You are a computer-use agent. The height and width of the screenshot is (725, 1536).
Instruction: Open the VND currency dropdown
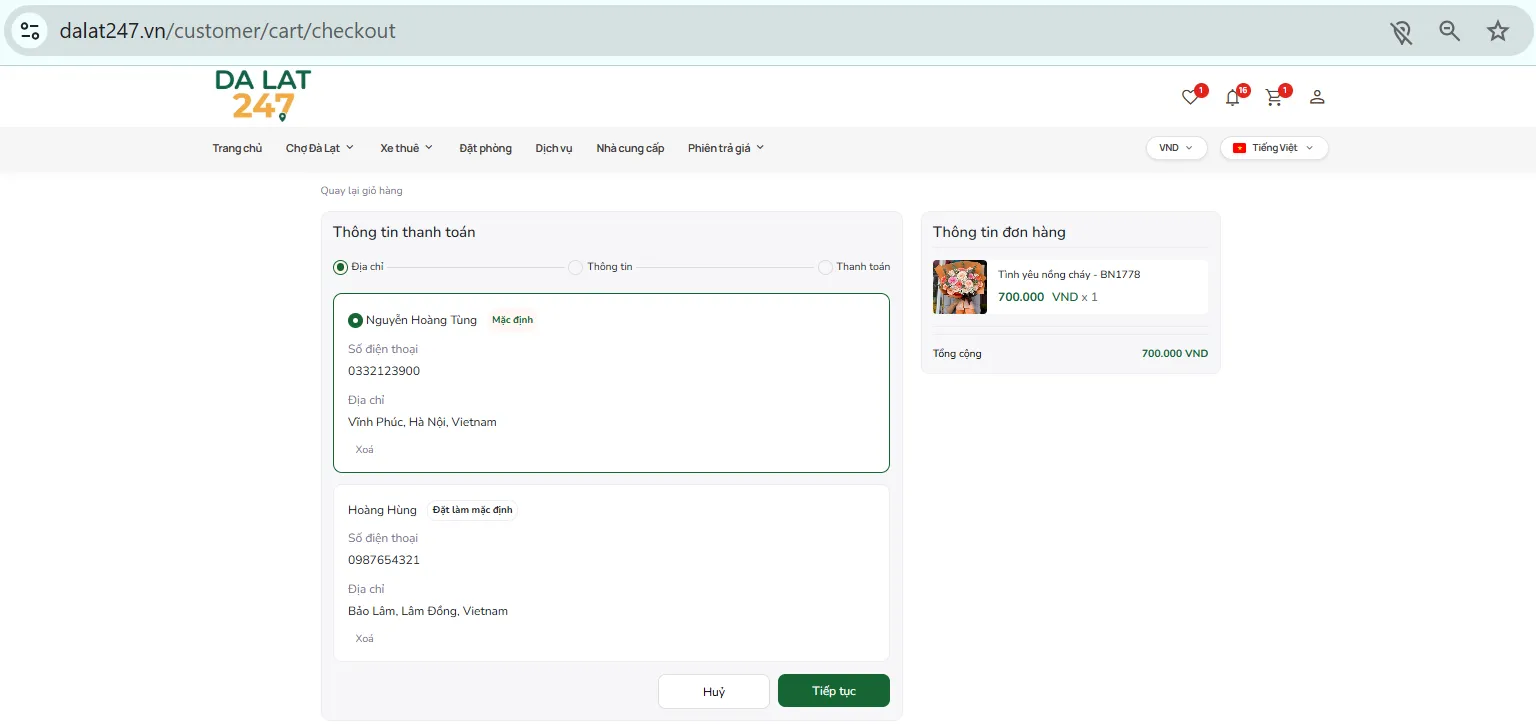coord(1176,148)
